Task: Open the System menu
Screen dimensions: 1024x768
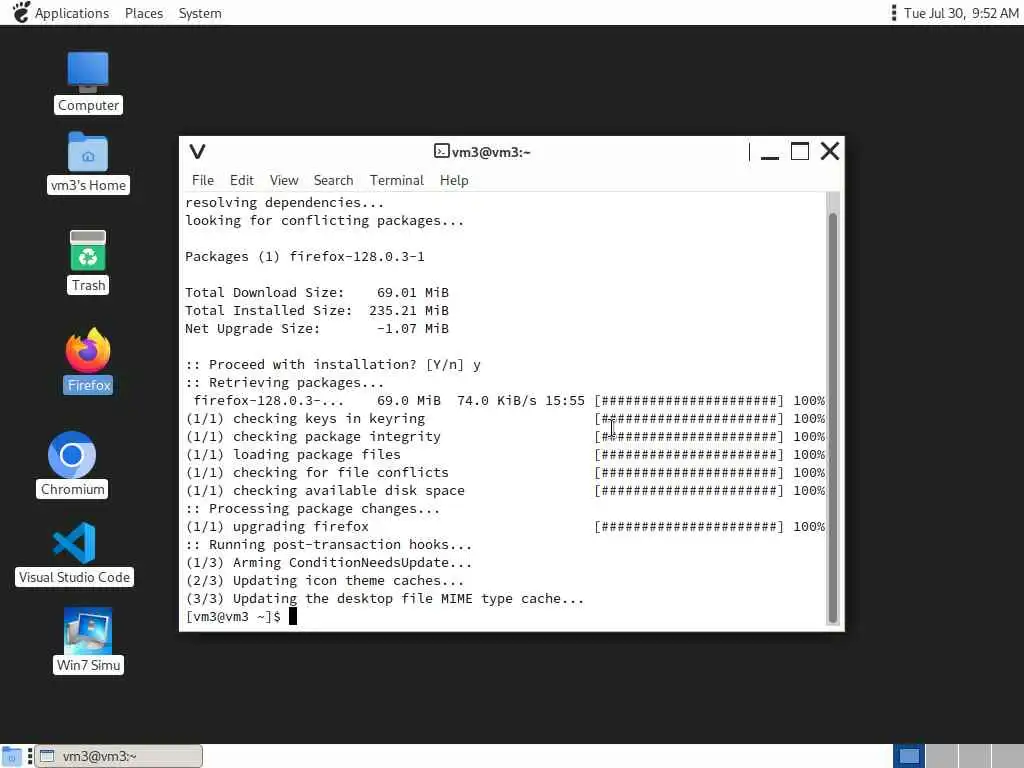Action: point(200,13)
